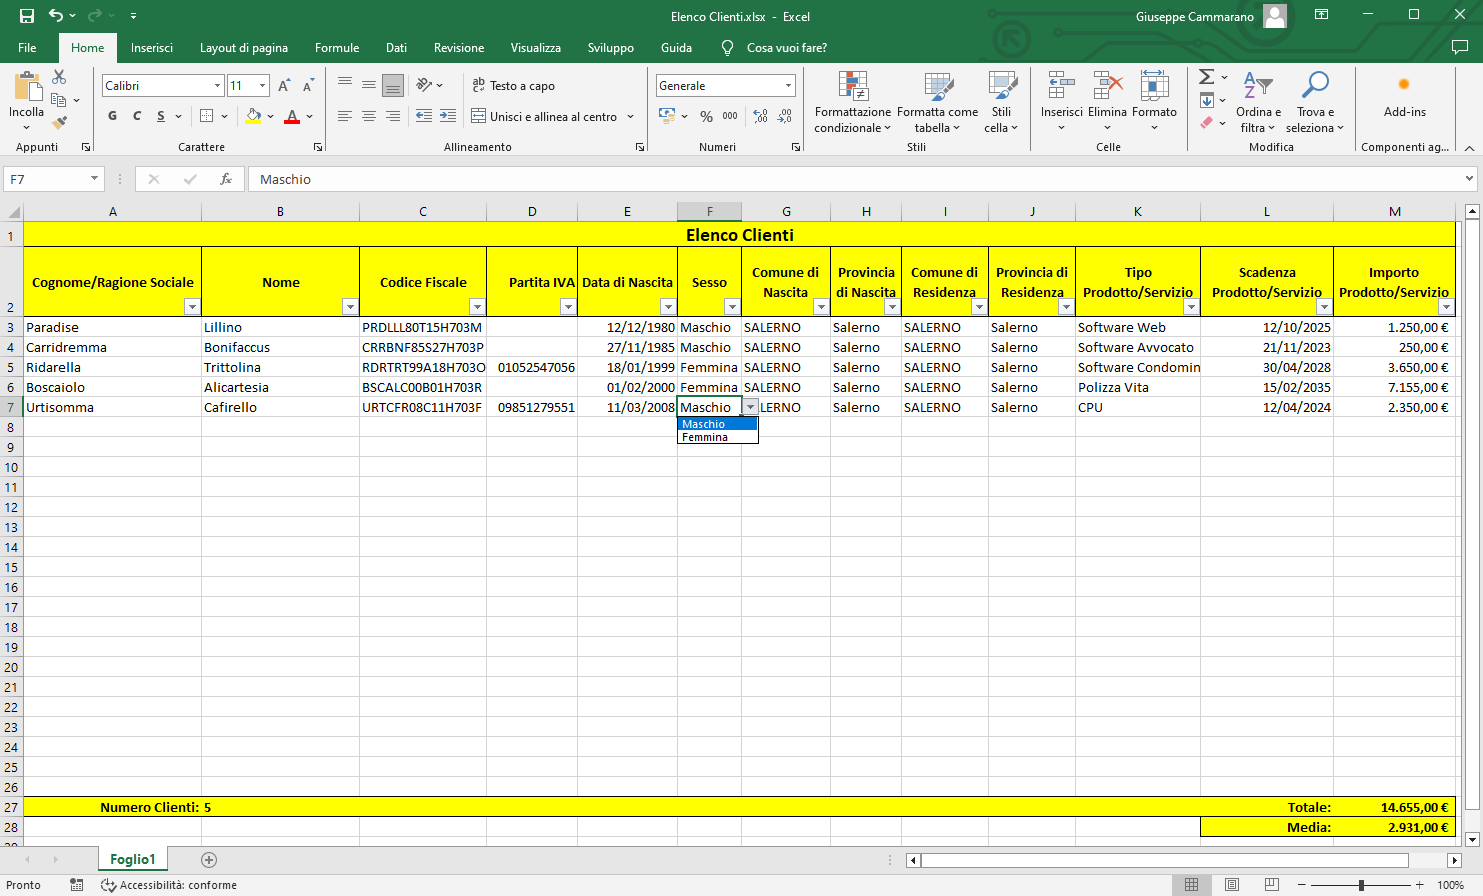Open Formatta come tabella

pos(938,102)
